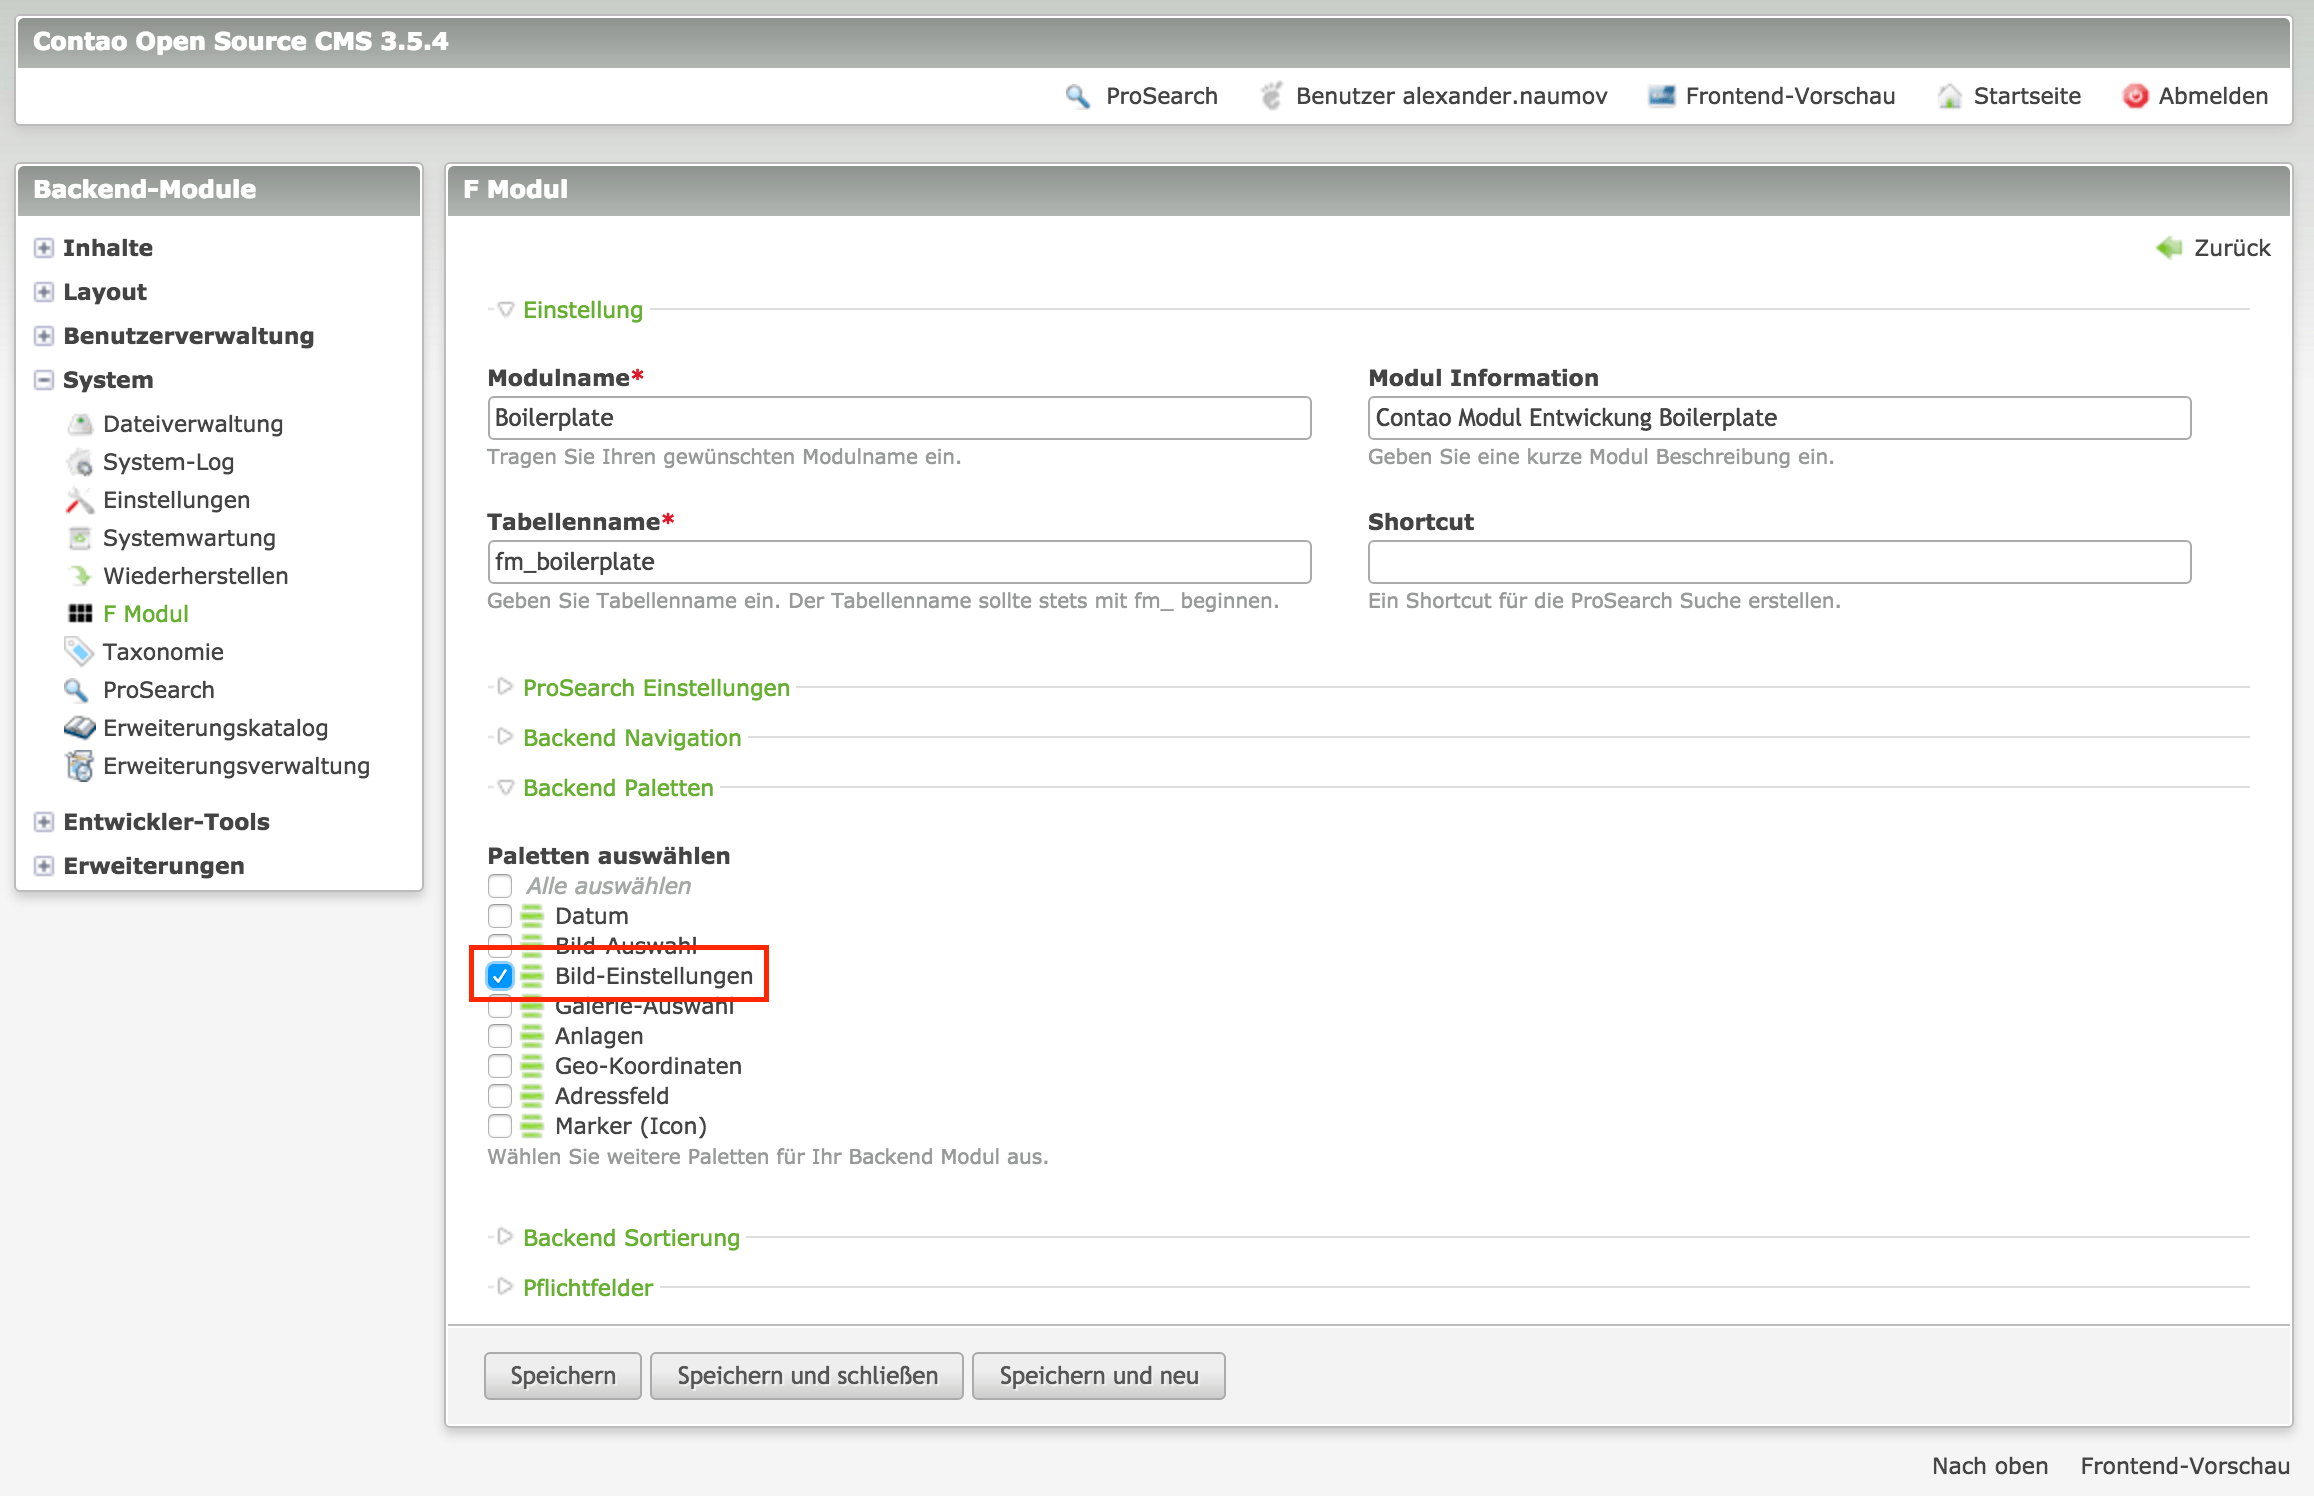Check the Alle auswählen checkbox
The image size is (2314, 1496).
point(500,886)
